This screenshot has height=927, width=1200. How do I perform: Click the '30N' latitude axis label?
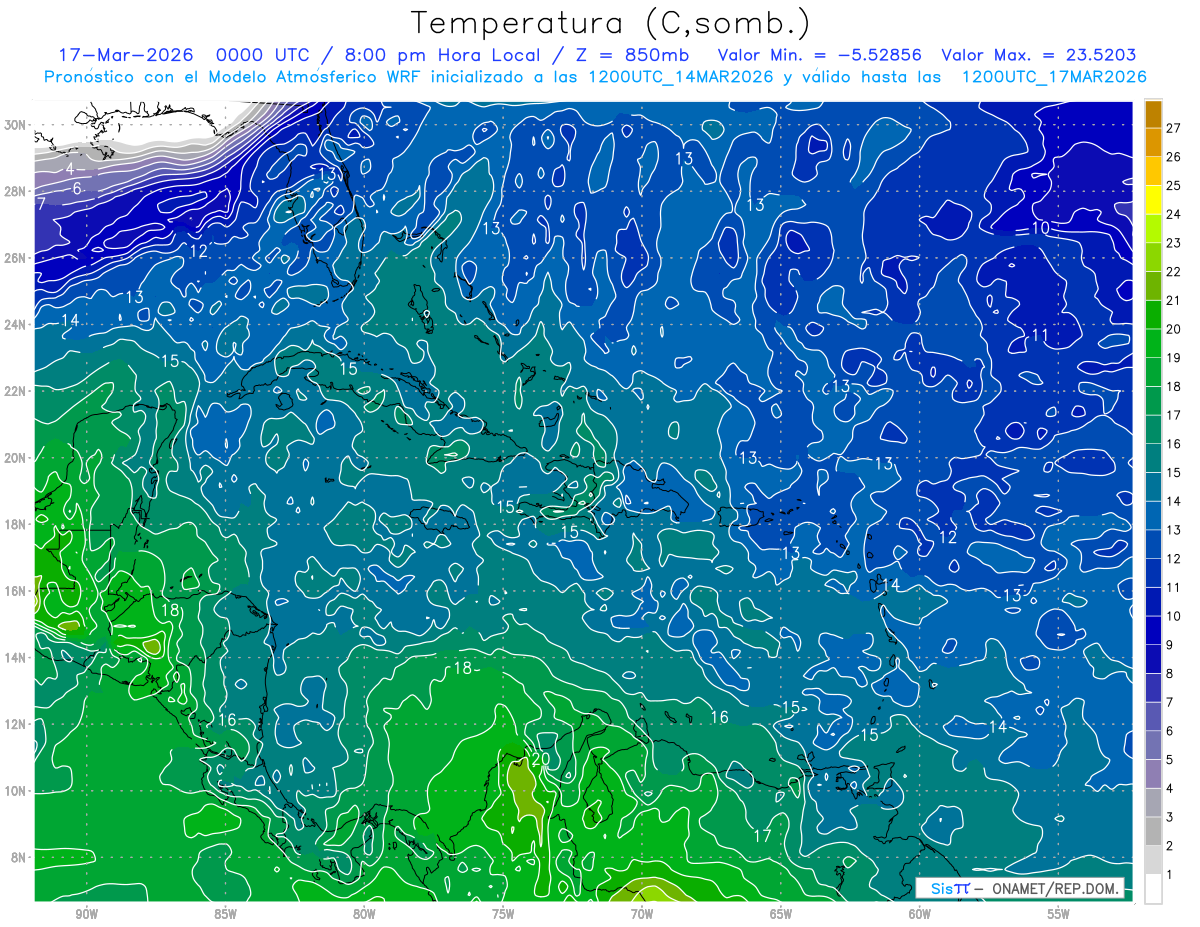point(16,124)
